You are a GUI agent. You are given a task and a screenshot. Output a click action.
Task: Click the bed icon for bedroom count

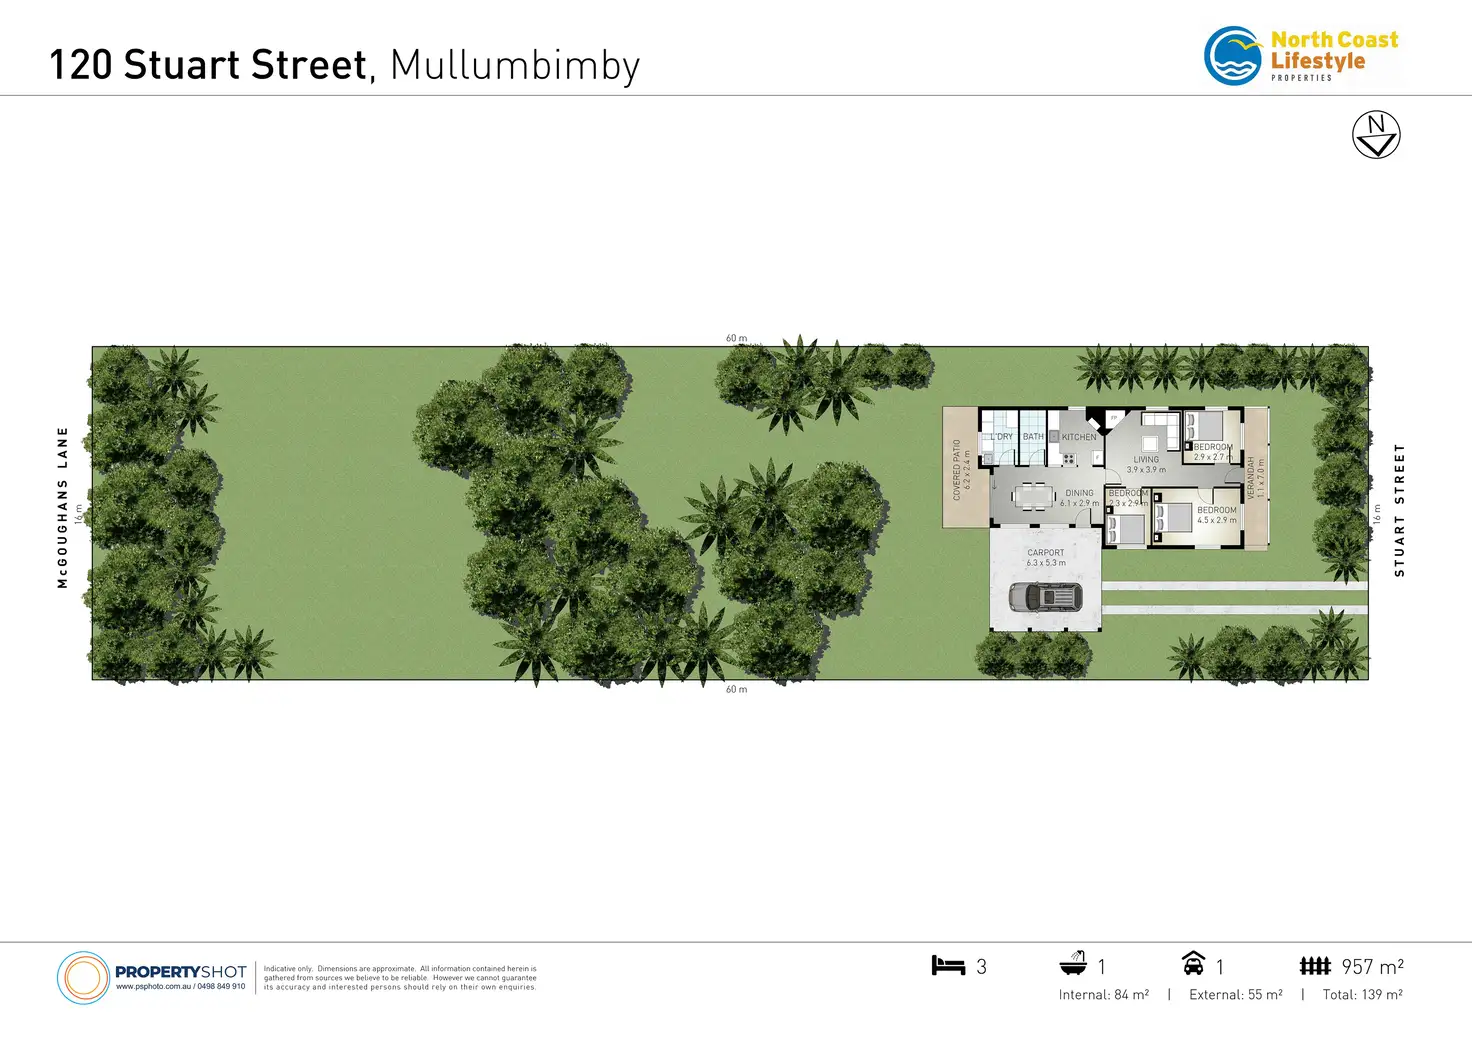pos(948,965)
